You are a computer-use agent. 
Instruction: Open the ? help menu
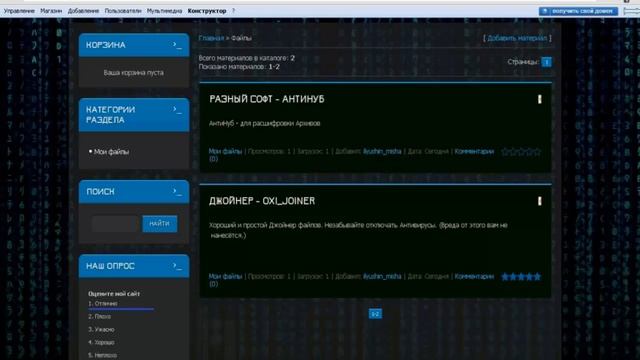tap(233, 11)
